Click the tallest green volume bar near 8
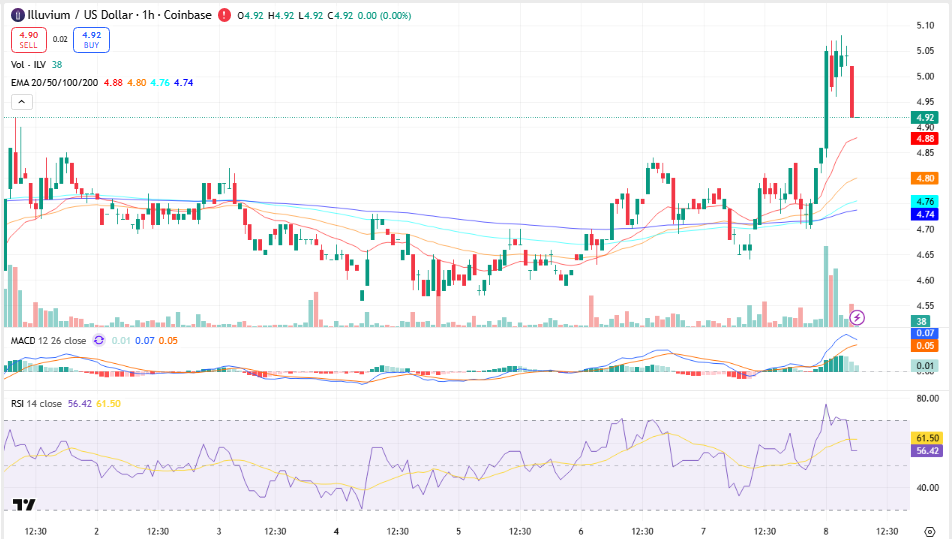Viewport: 952px width, 539px height. point(826,286)
